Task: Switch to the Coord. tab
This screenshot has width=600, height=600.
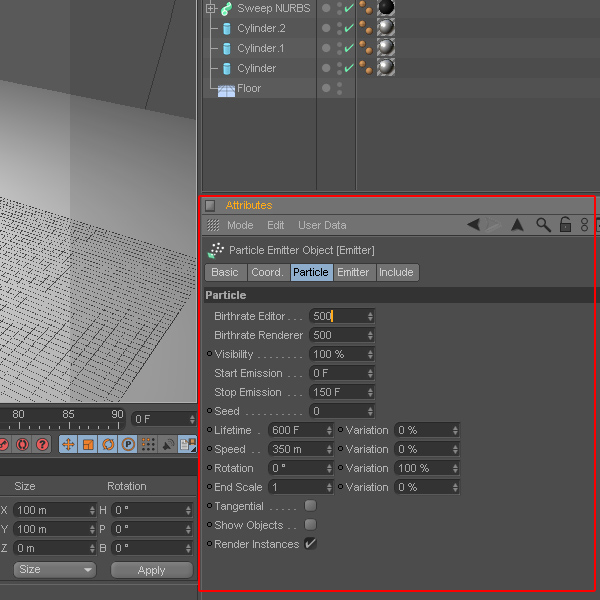Action: [268, 272]
